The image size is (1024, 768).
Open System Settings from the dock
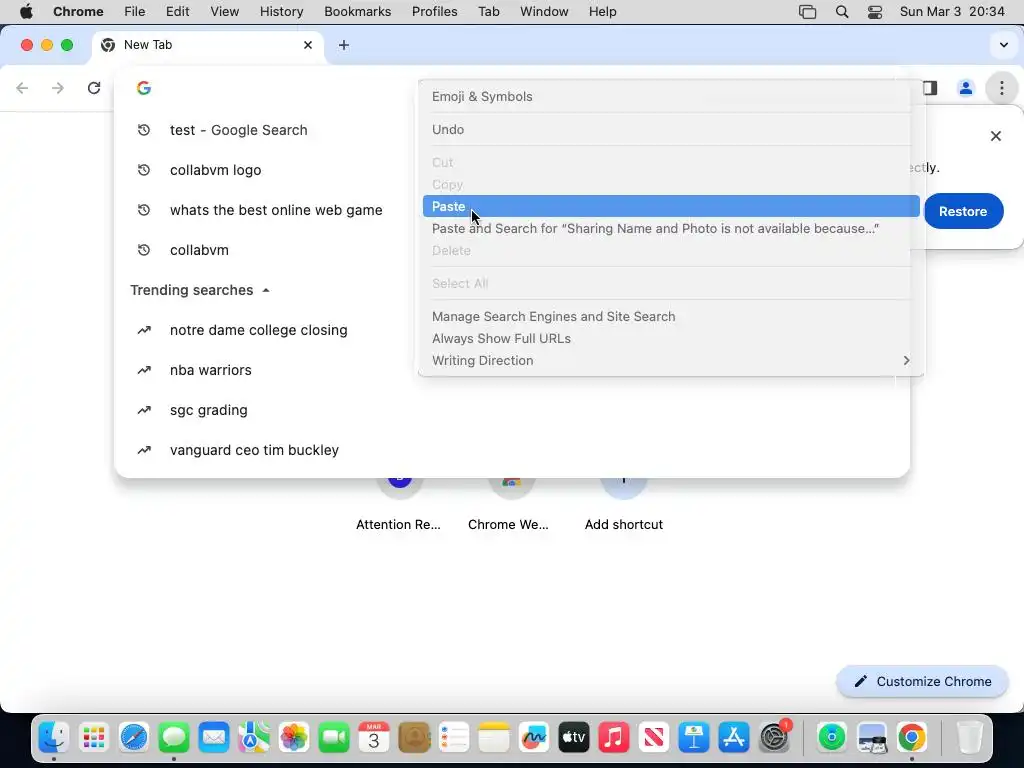click(x=774, y=737)
